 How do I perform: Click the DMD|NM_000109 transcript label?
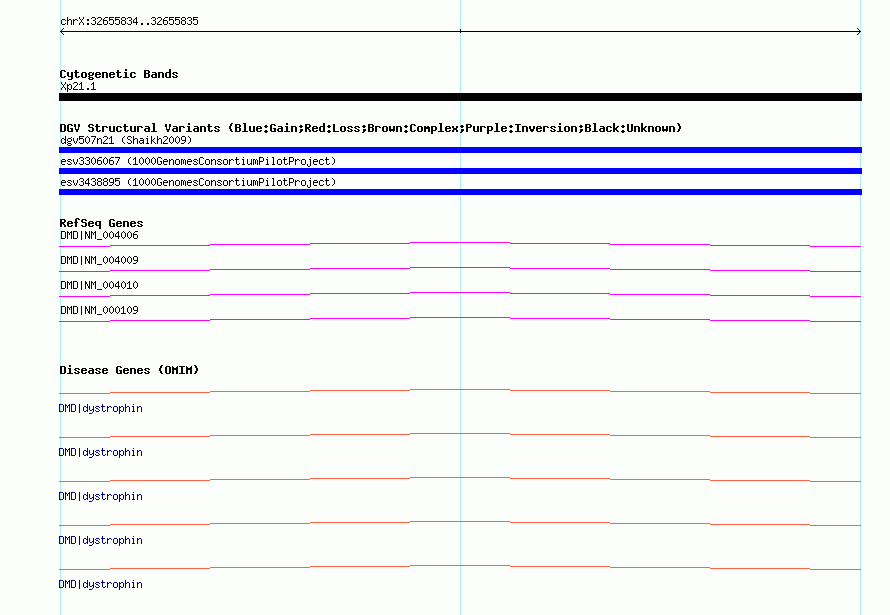99,310
